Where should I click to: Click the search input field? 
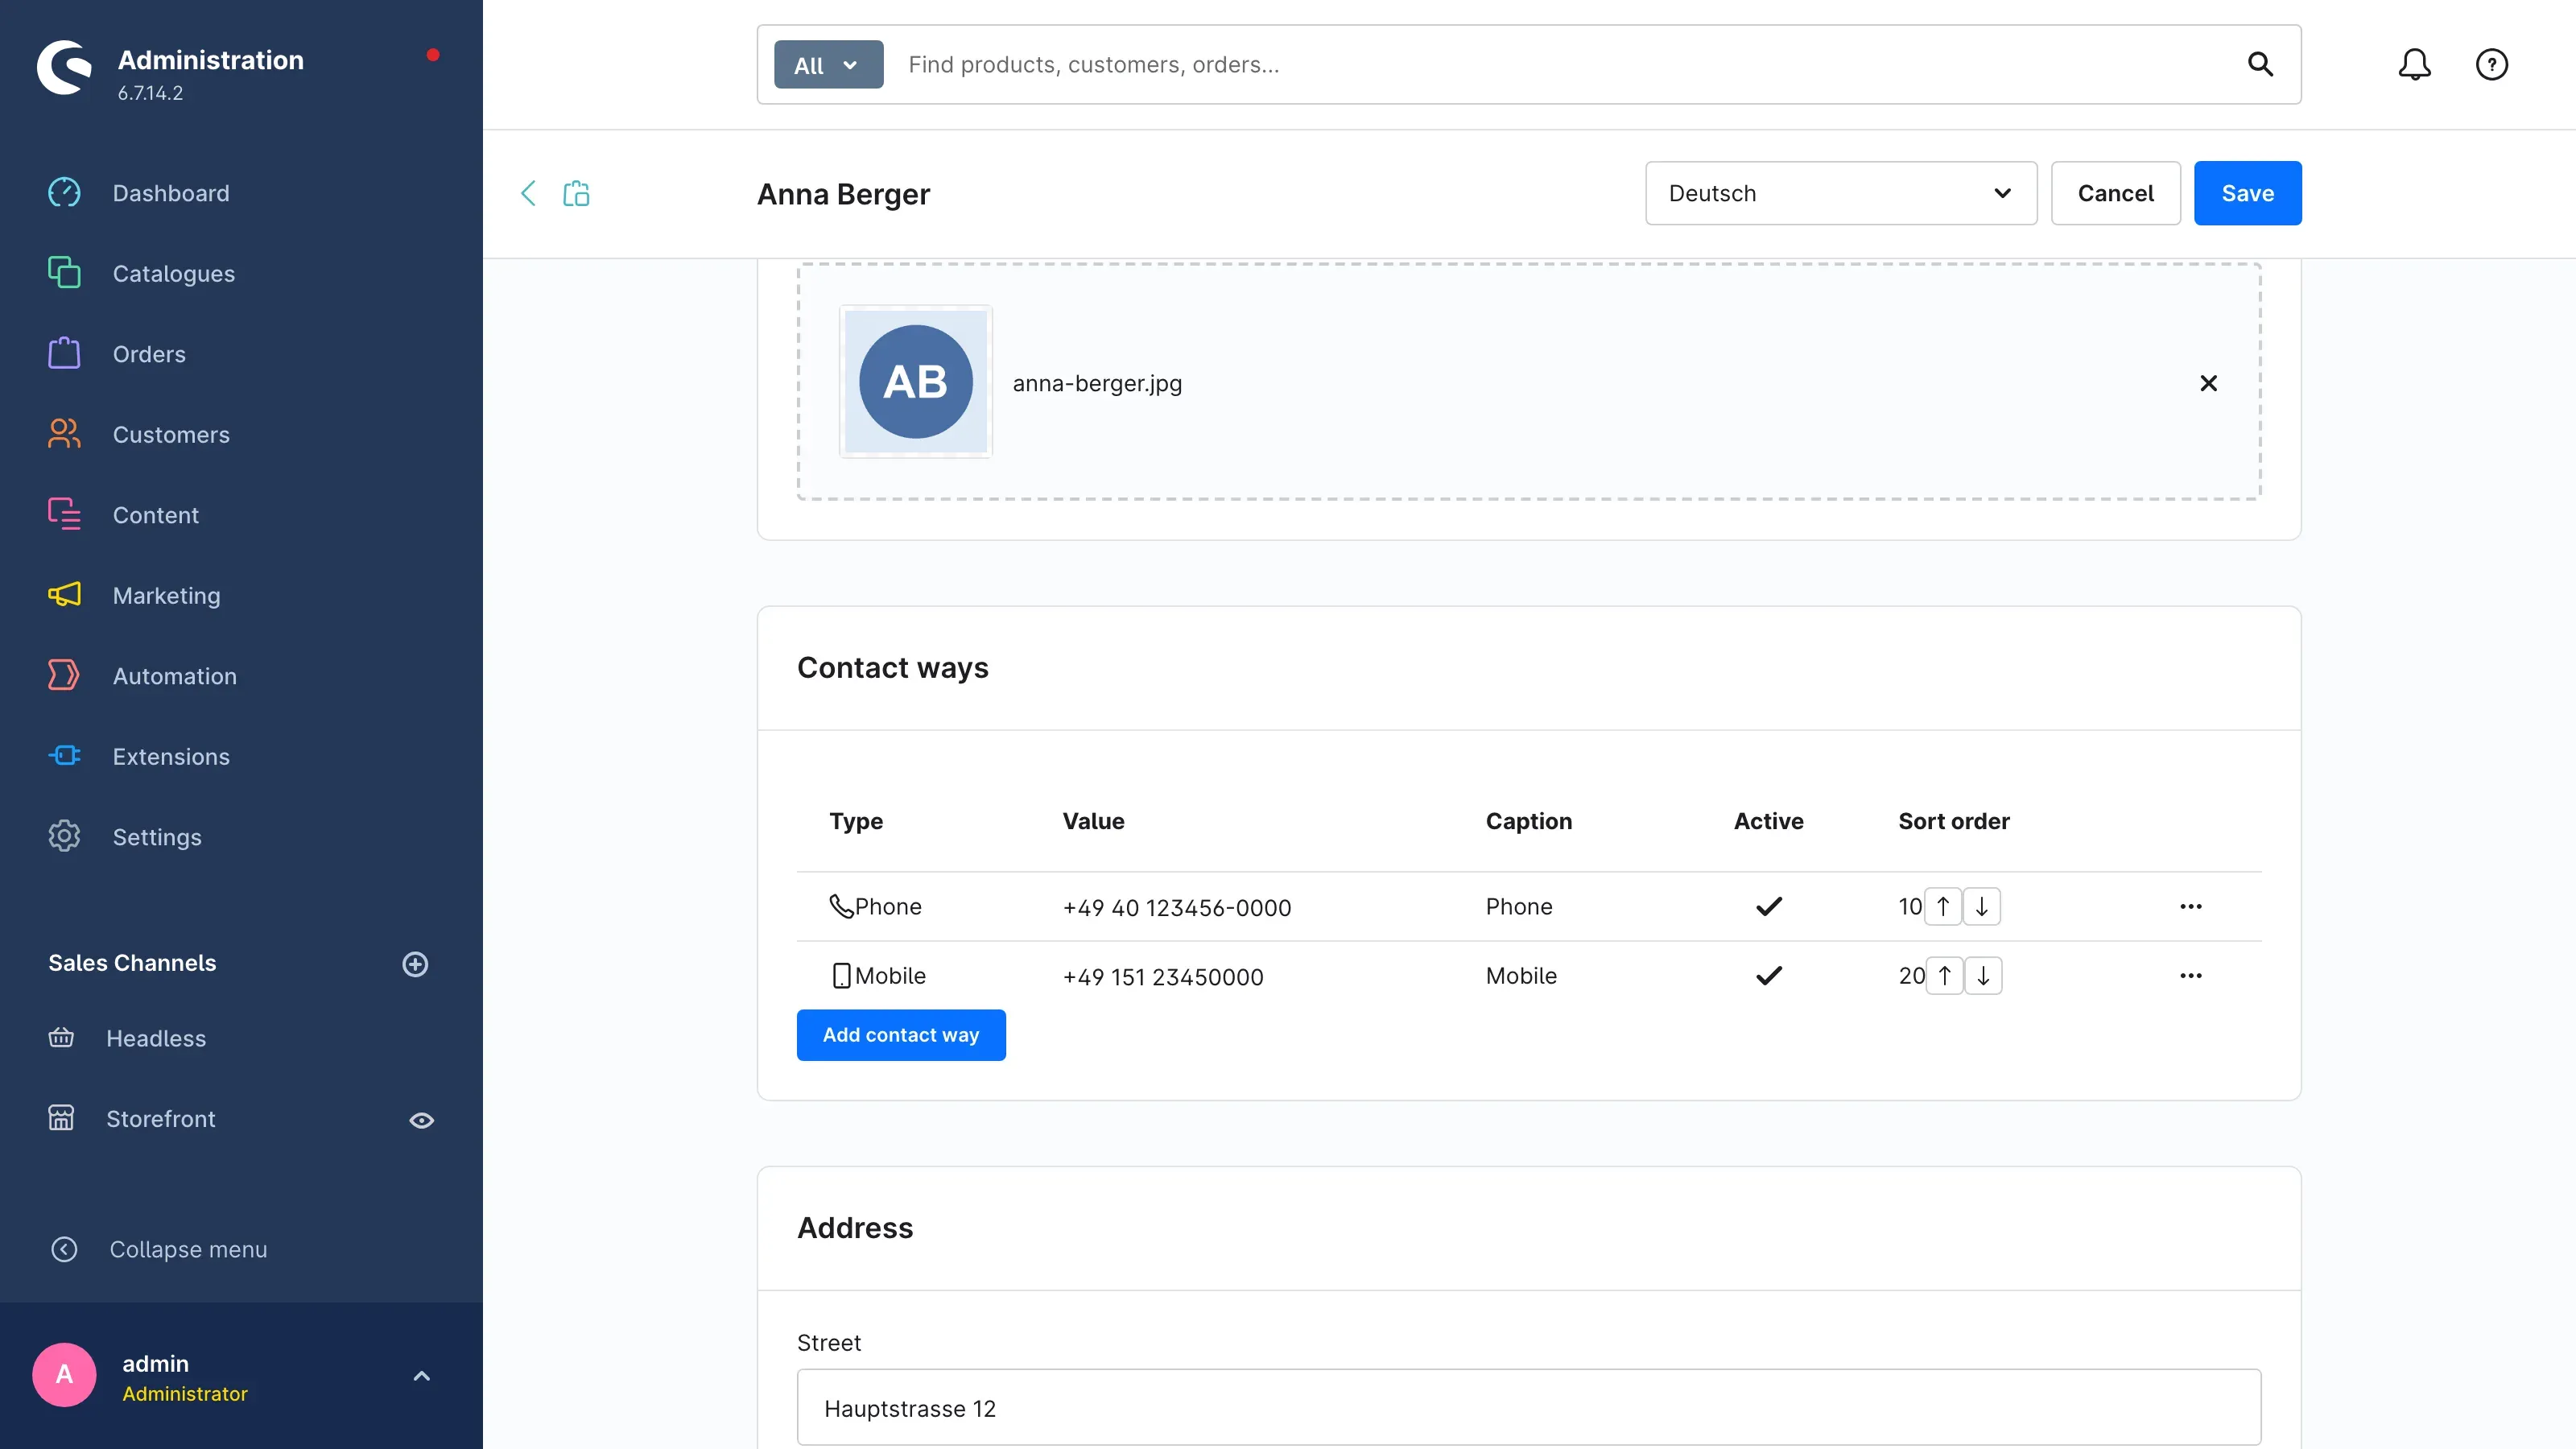coord(1560,65)
